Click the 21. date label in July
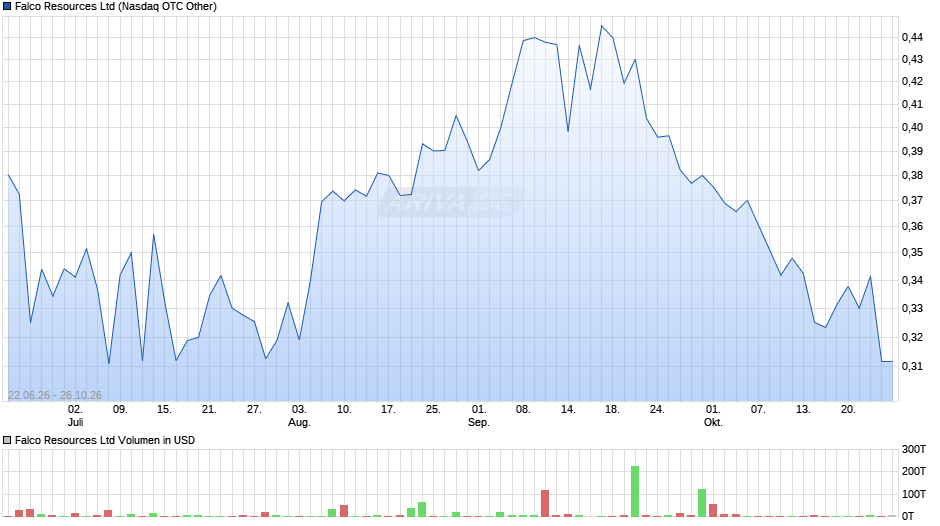 click(209, 410)
